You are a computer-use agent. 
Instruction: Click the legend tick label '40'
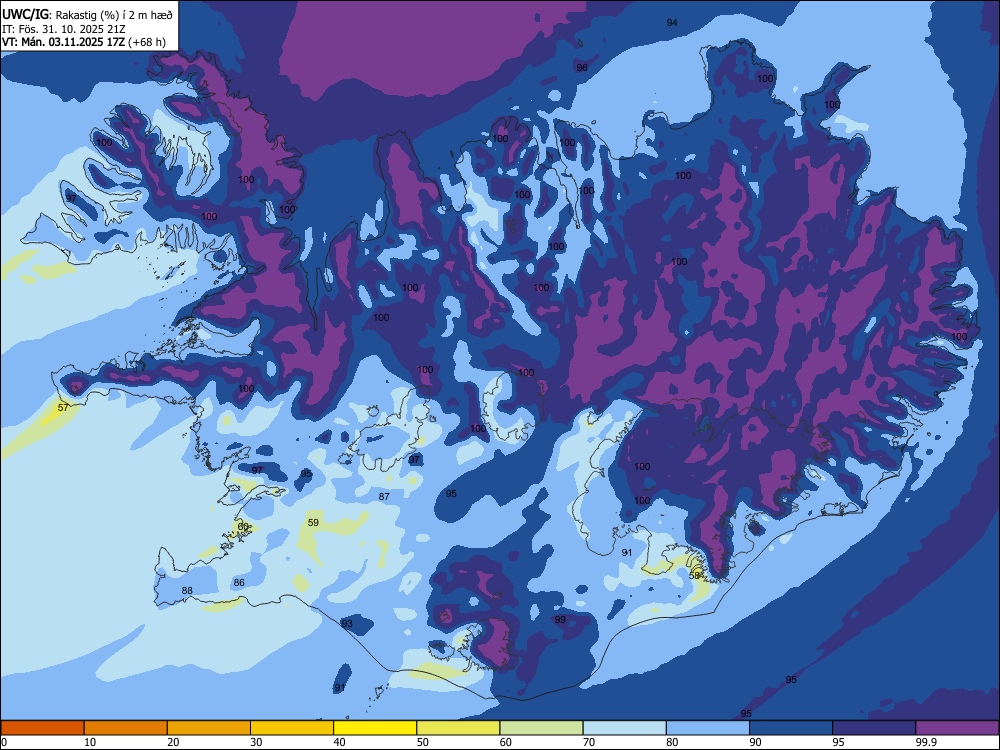(x=339, y=742)
